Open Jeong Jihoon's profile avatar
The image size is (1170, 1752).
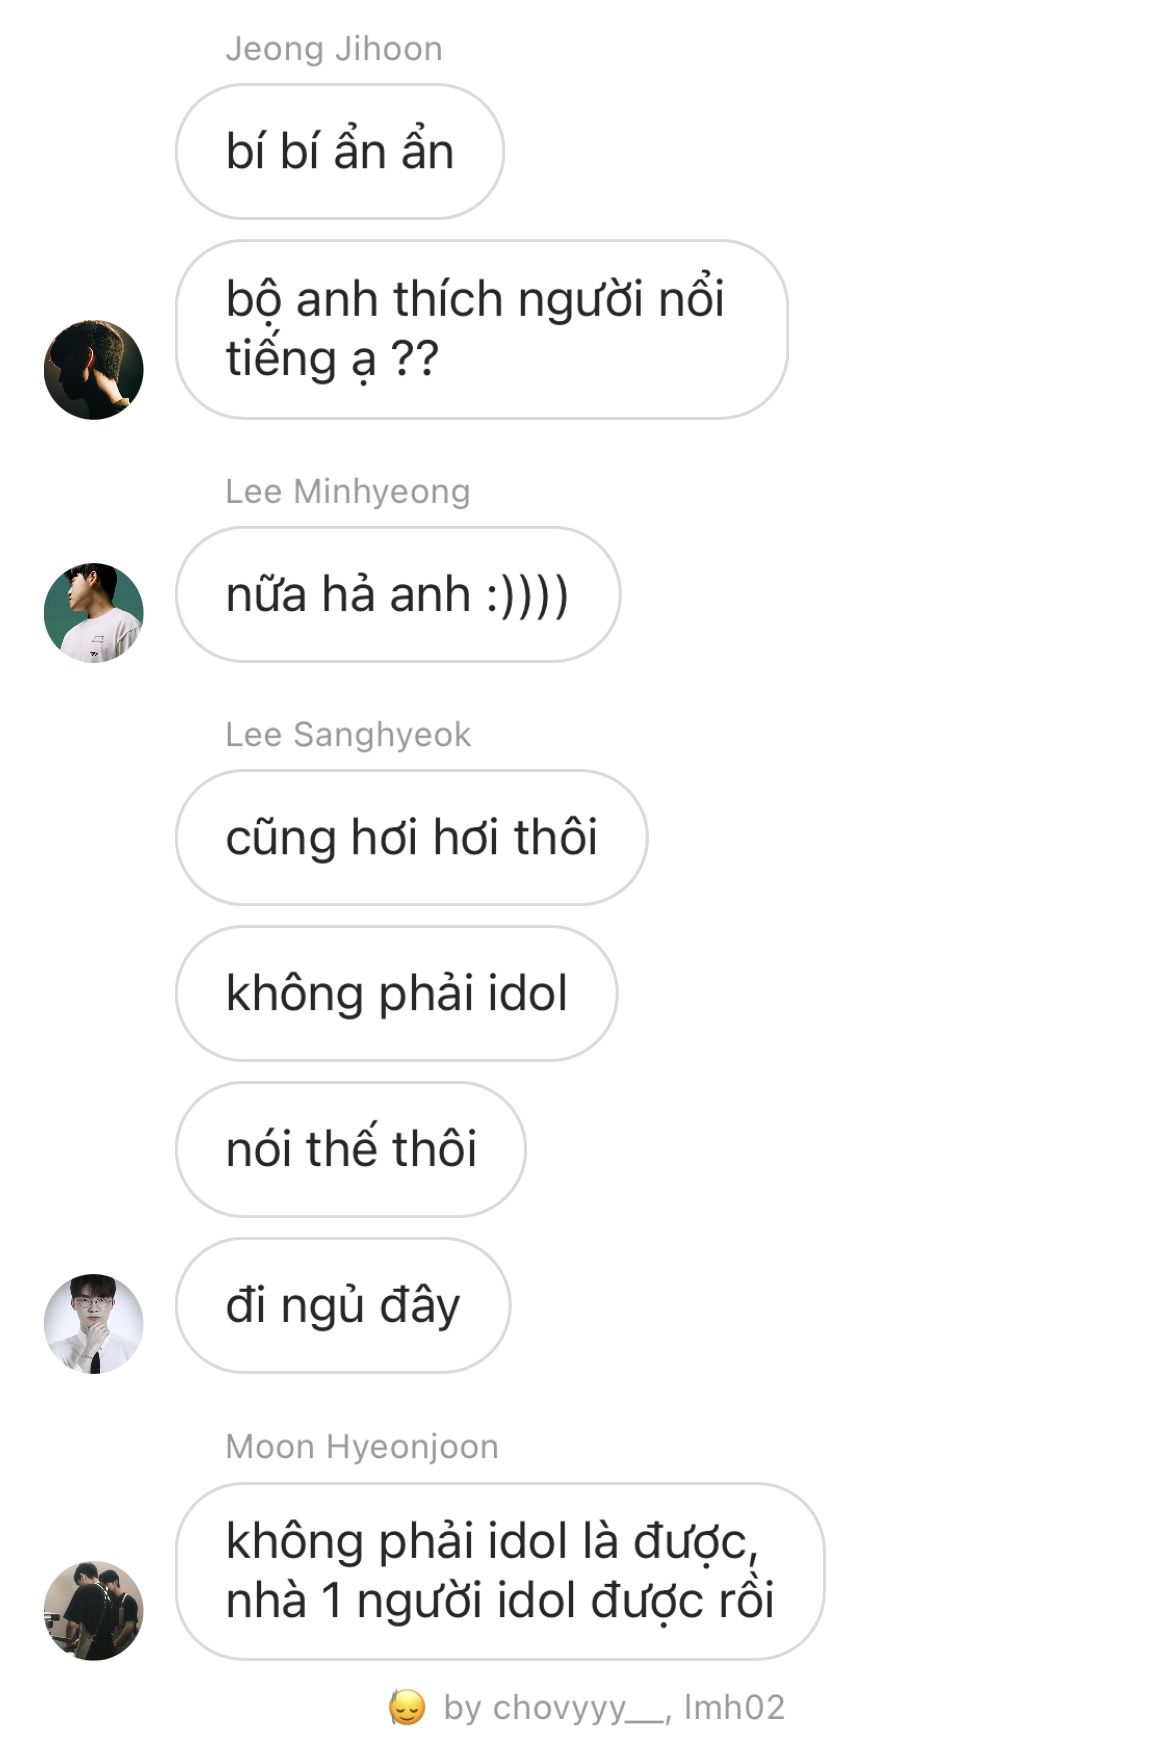click(x=94, y=370)
